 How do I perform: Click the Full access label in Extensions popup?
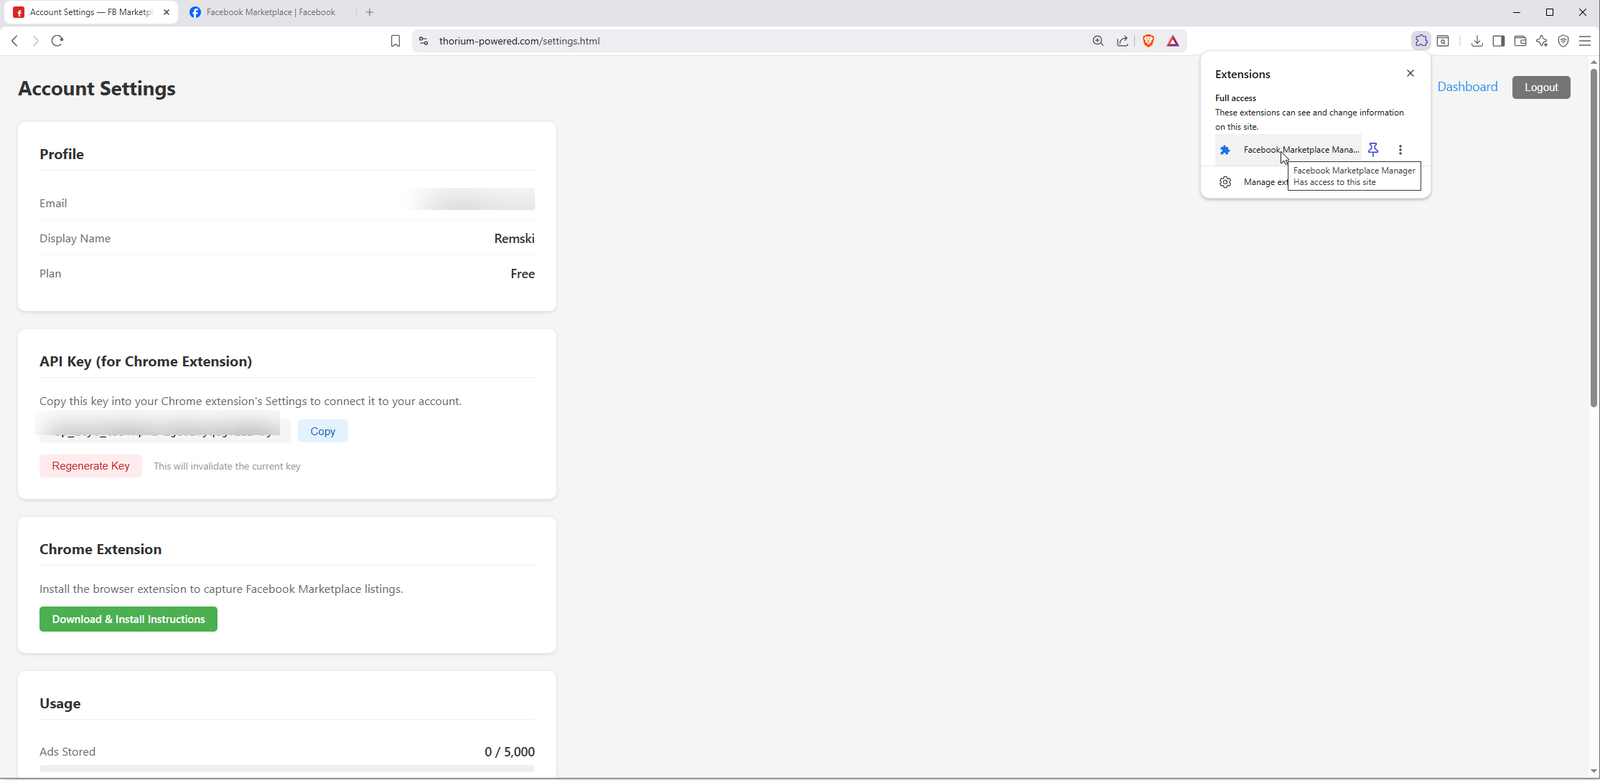point(1235,98)
